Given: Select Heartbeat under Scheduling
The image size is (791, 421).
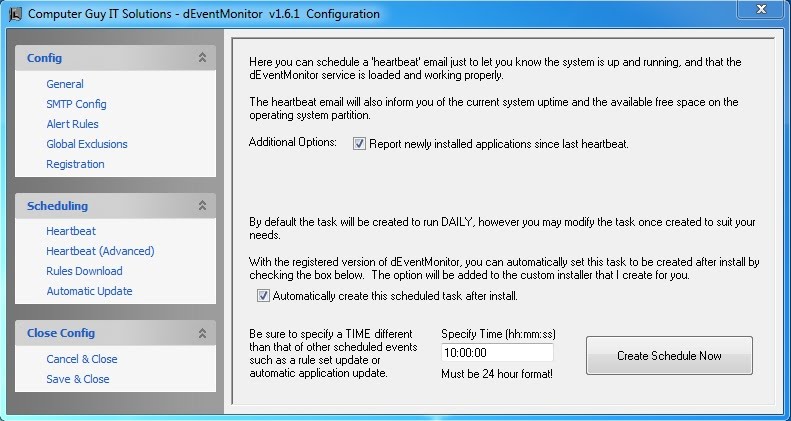Looking at the screenshot, I should [71, 231].
